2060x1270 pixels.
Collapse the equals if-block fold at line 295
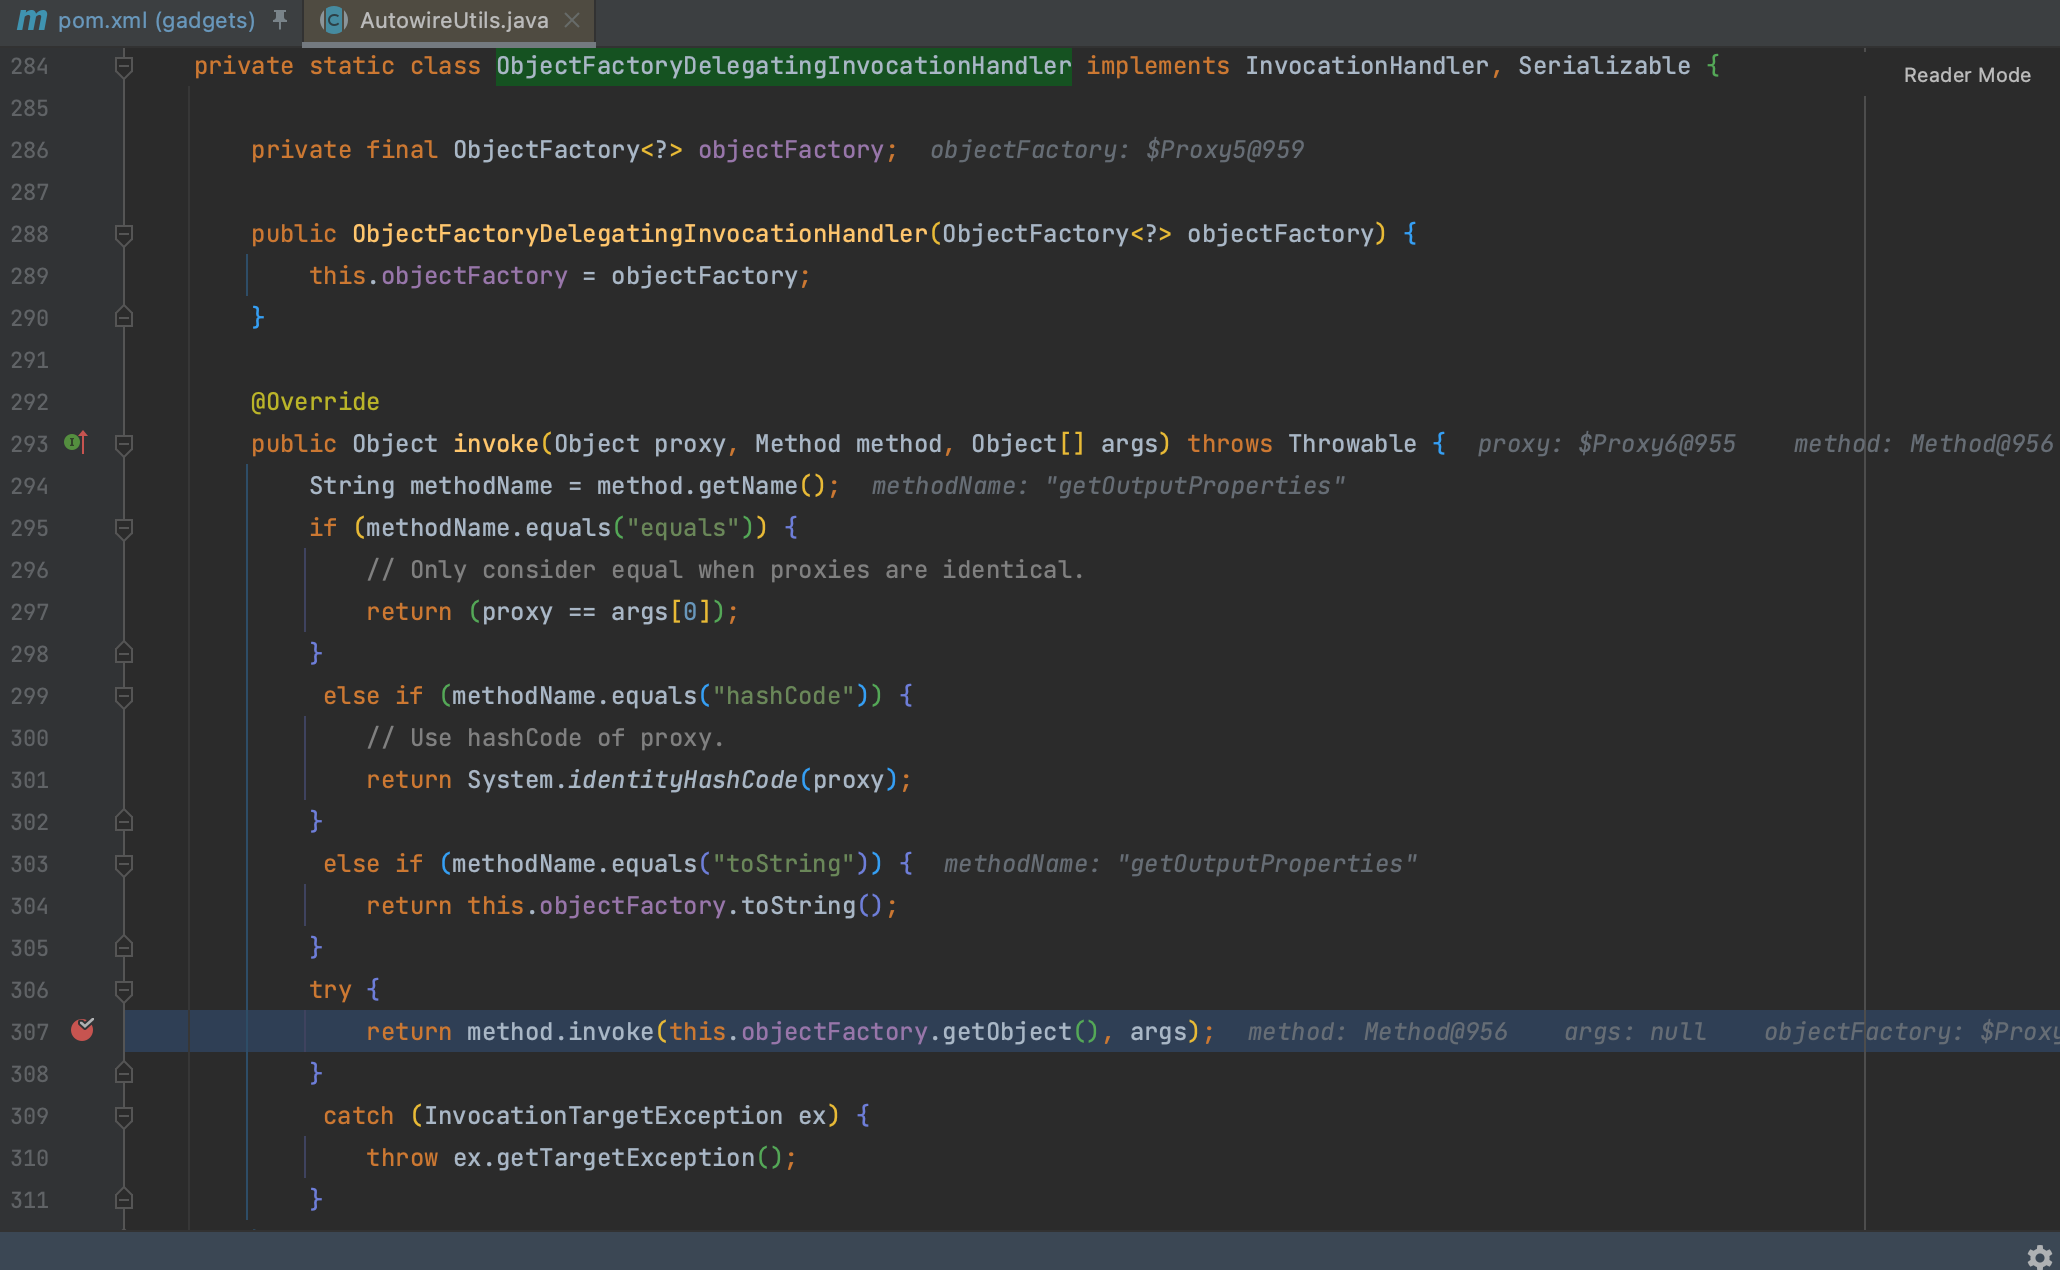124,529
